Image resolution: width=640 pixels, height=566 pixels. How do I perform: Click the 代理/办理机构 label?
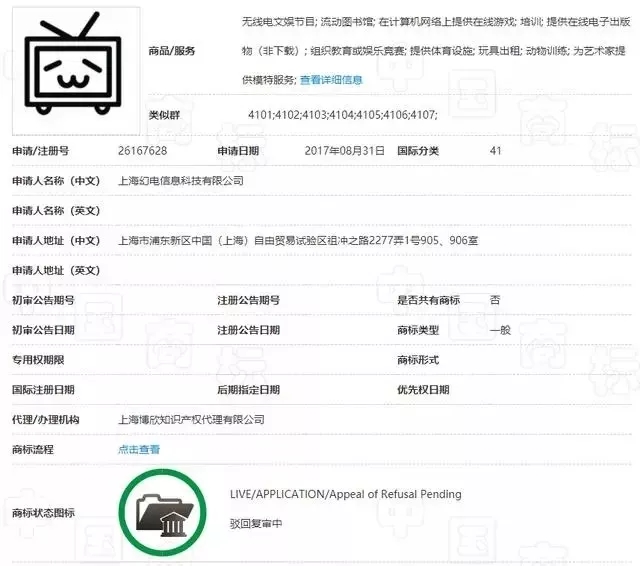coord(45,420)
